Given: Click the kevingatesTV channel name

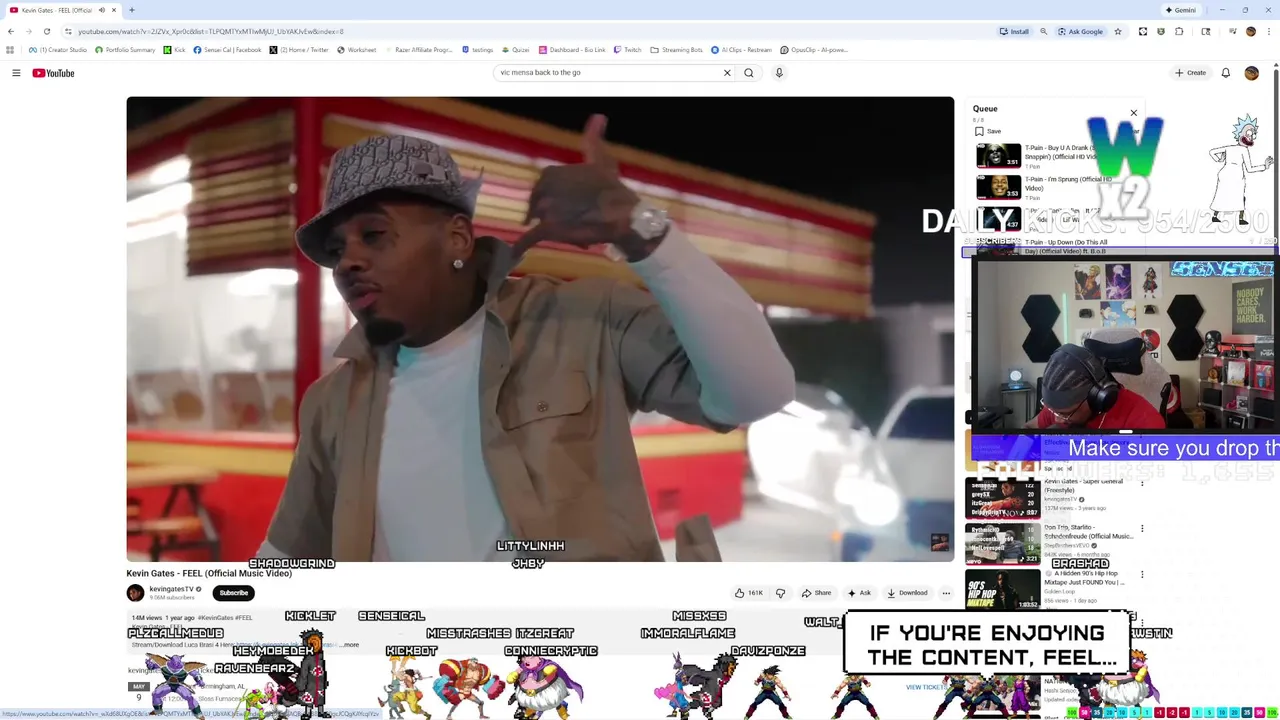Looking at the screenshot, I should click(x=171, y=589).
